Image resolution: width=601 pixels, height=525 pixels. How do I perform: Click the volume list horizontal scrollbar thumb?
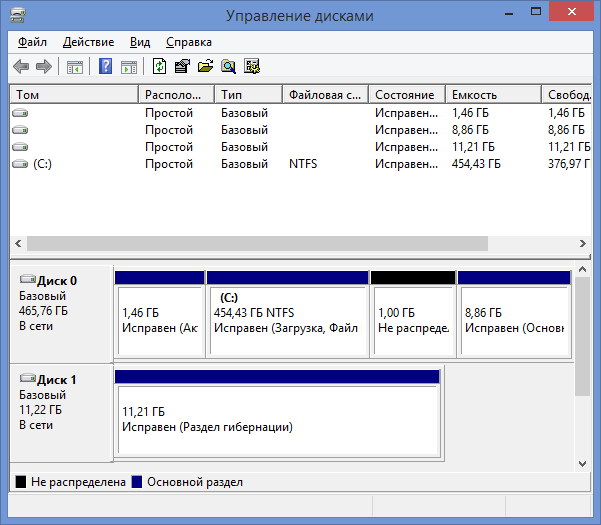click(257, 243)
